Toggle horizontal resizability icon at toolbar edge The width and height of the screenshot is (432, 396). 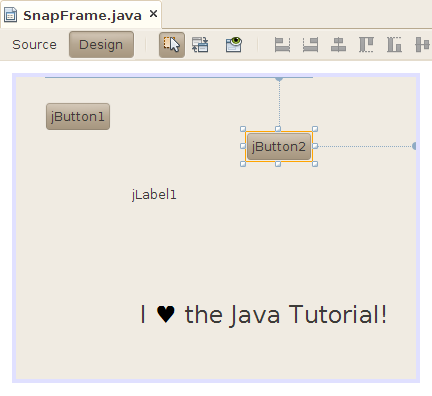click(423, 45)
